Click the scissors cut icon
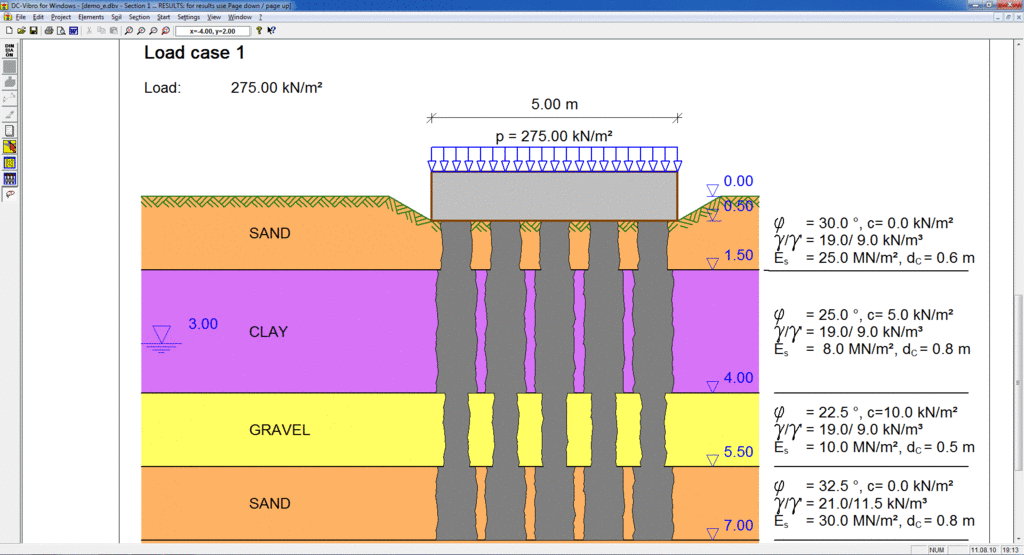Image resolution: width=1024 pixels, height=555 pixels. click(89, 31)
